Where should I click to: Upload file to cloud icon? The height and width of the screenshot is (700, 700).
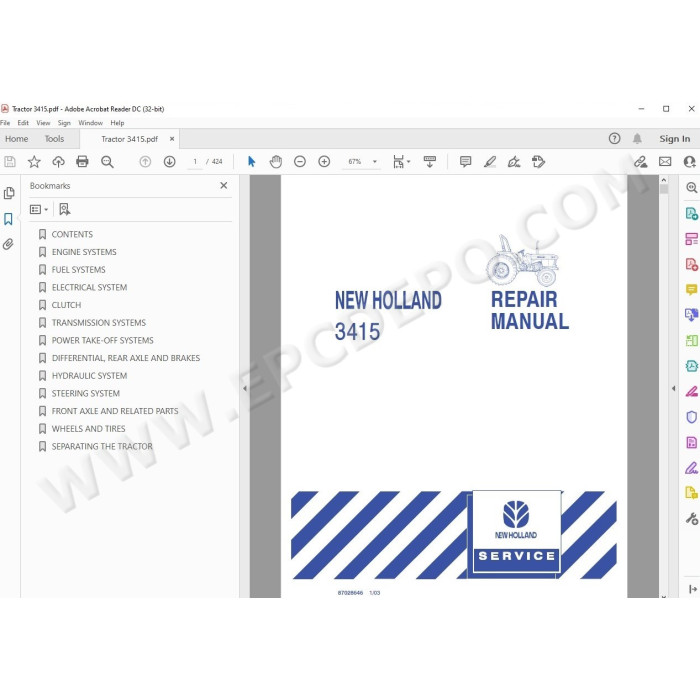[x=58, y=162]
